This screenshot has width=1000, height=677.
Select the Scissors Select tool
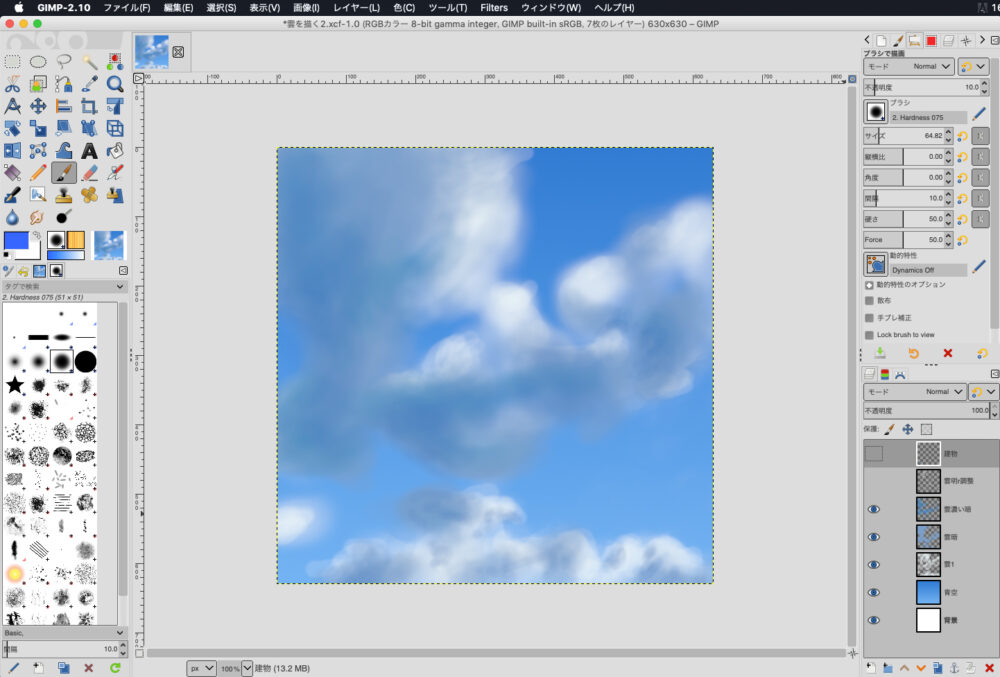click(13, 84)
